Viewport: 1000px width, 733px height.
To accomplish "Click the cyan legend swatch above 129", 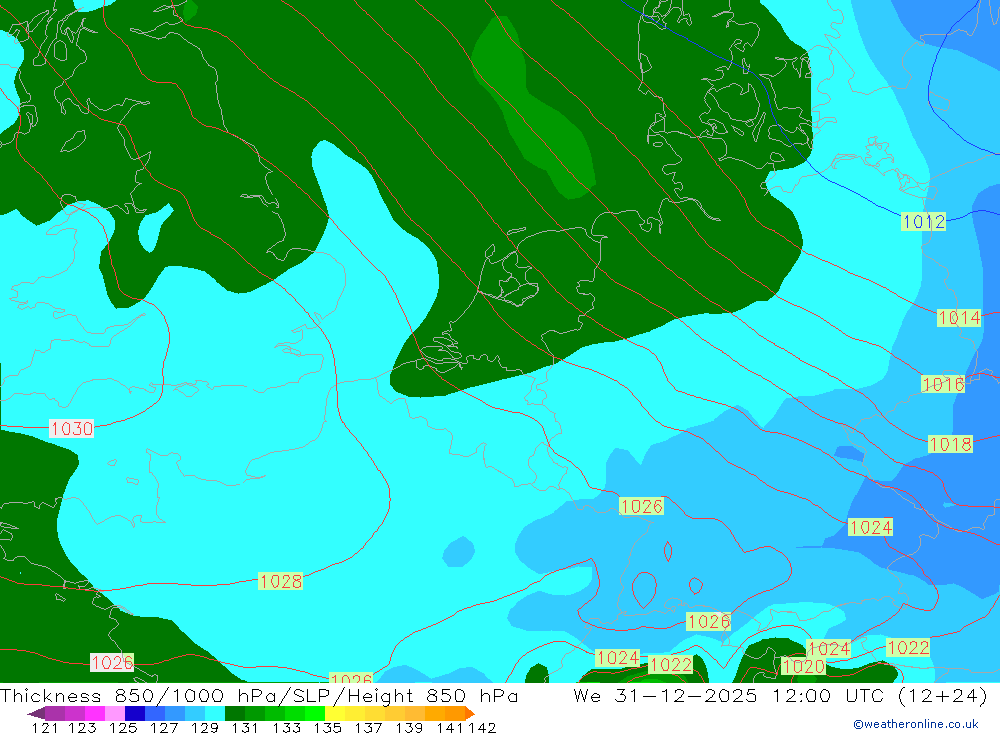I will pyautogui.click(x=214, y=713).
